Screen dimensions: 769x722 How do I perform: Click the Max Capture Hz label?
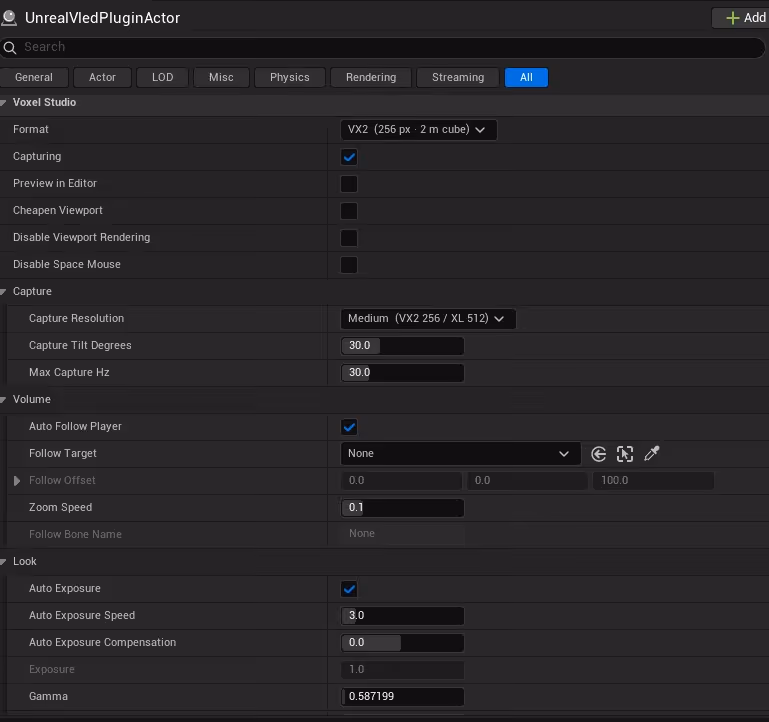69,373
